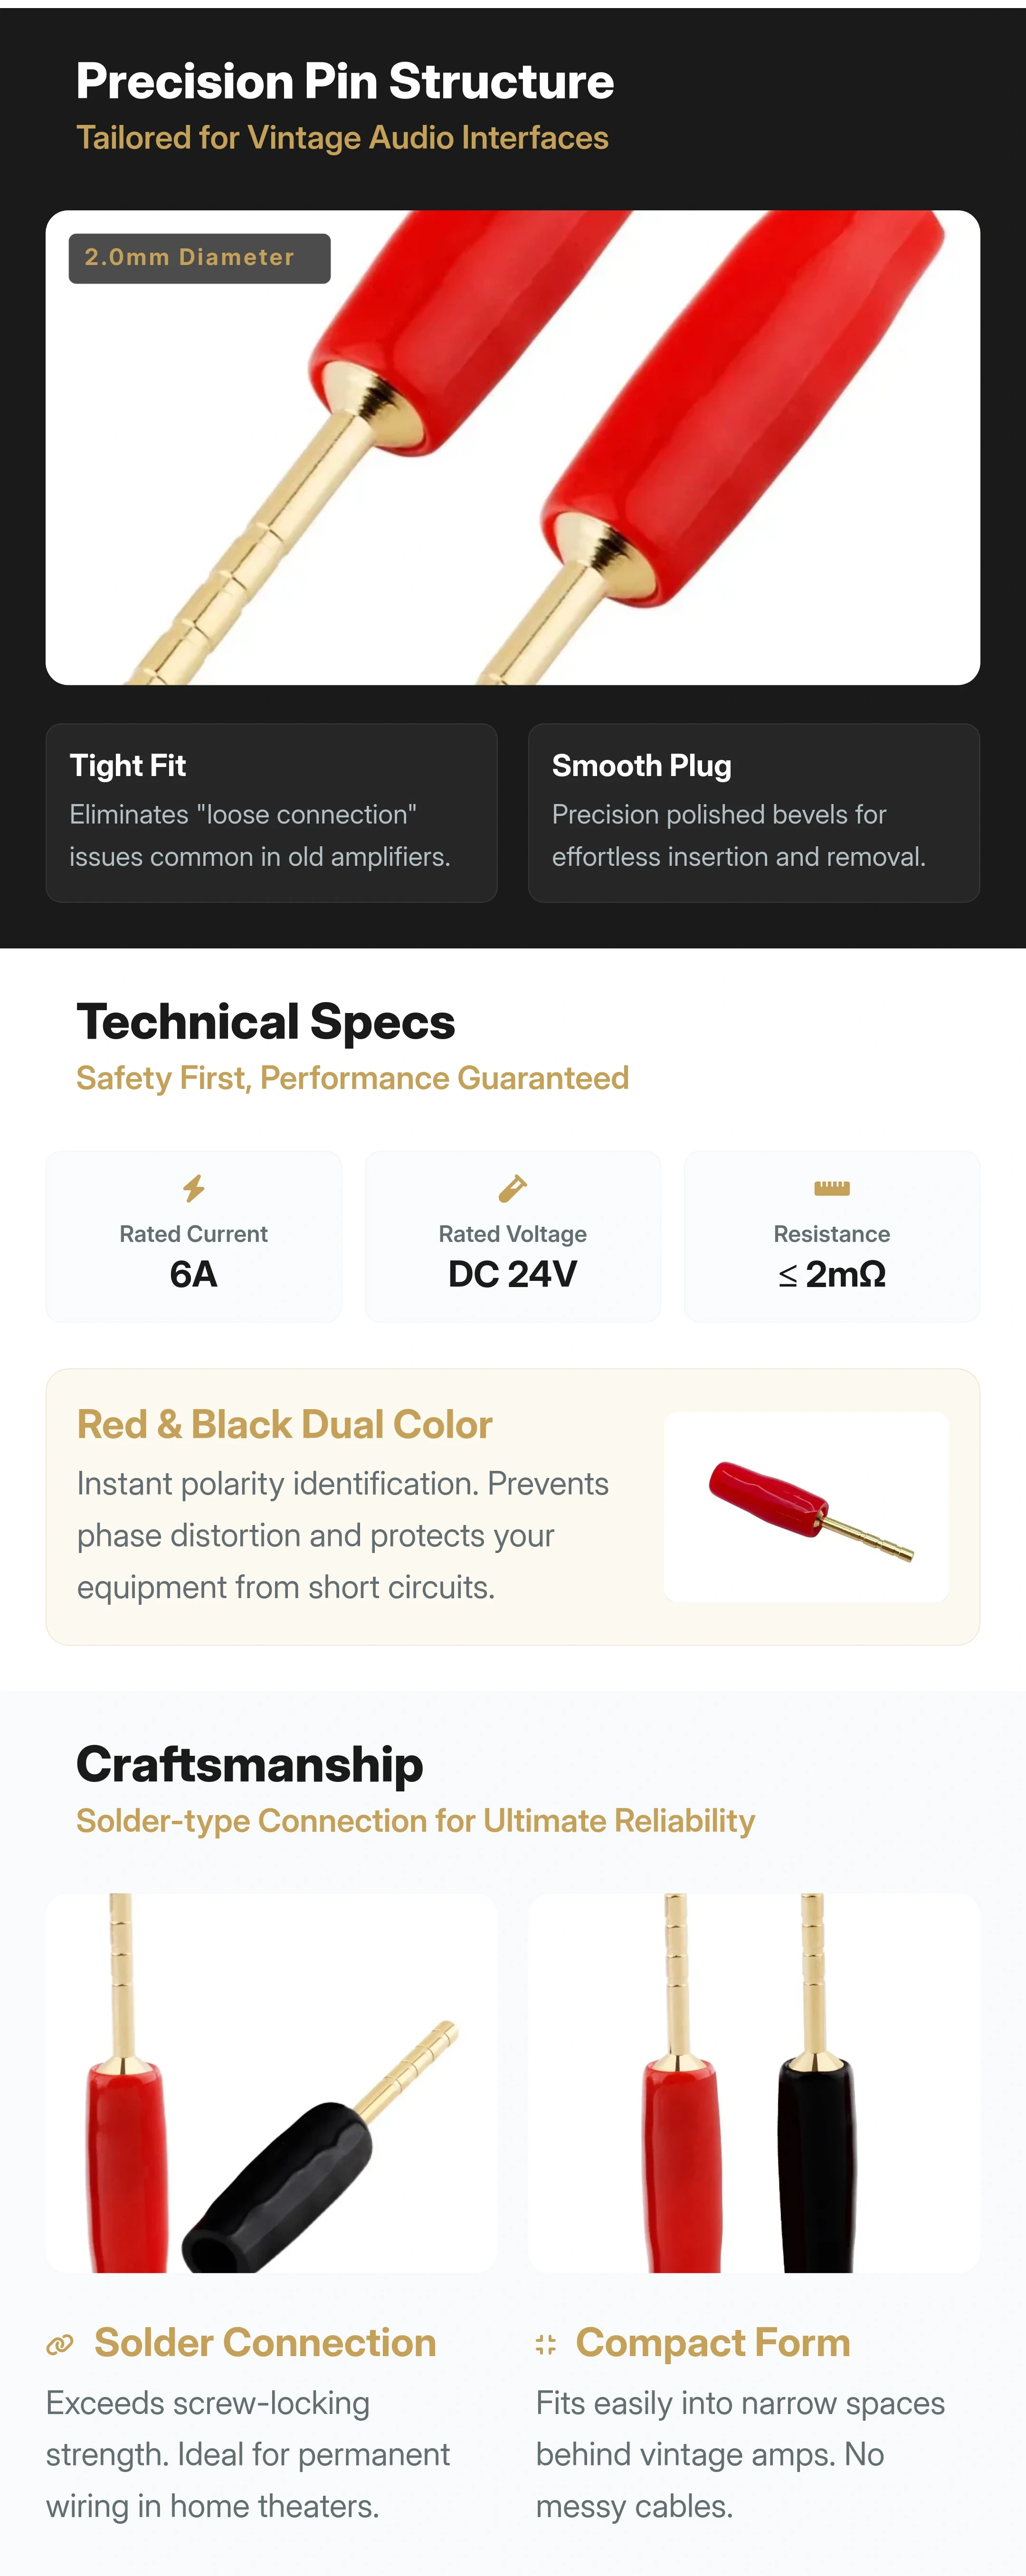The image size is (1026, 2576).
Task: Open the large red pin plug image
Action: point(512,447)
